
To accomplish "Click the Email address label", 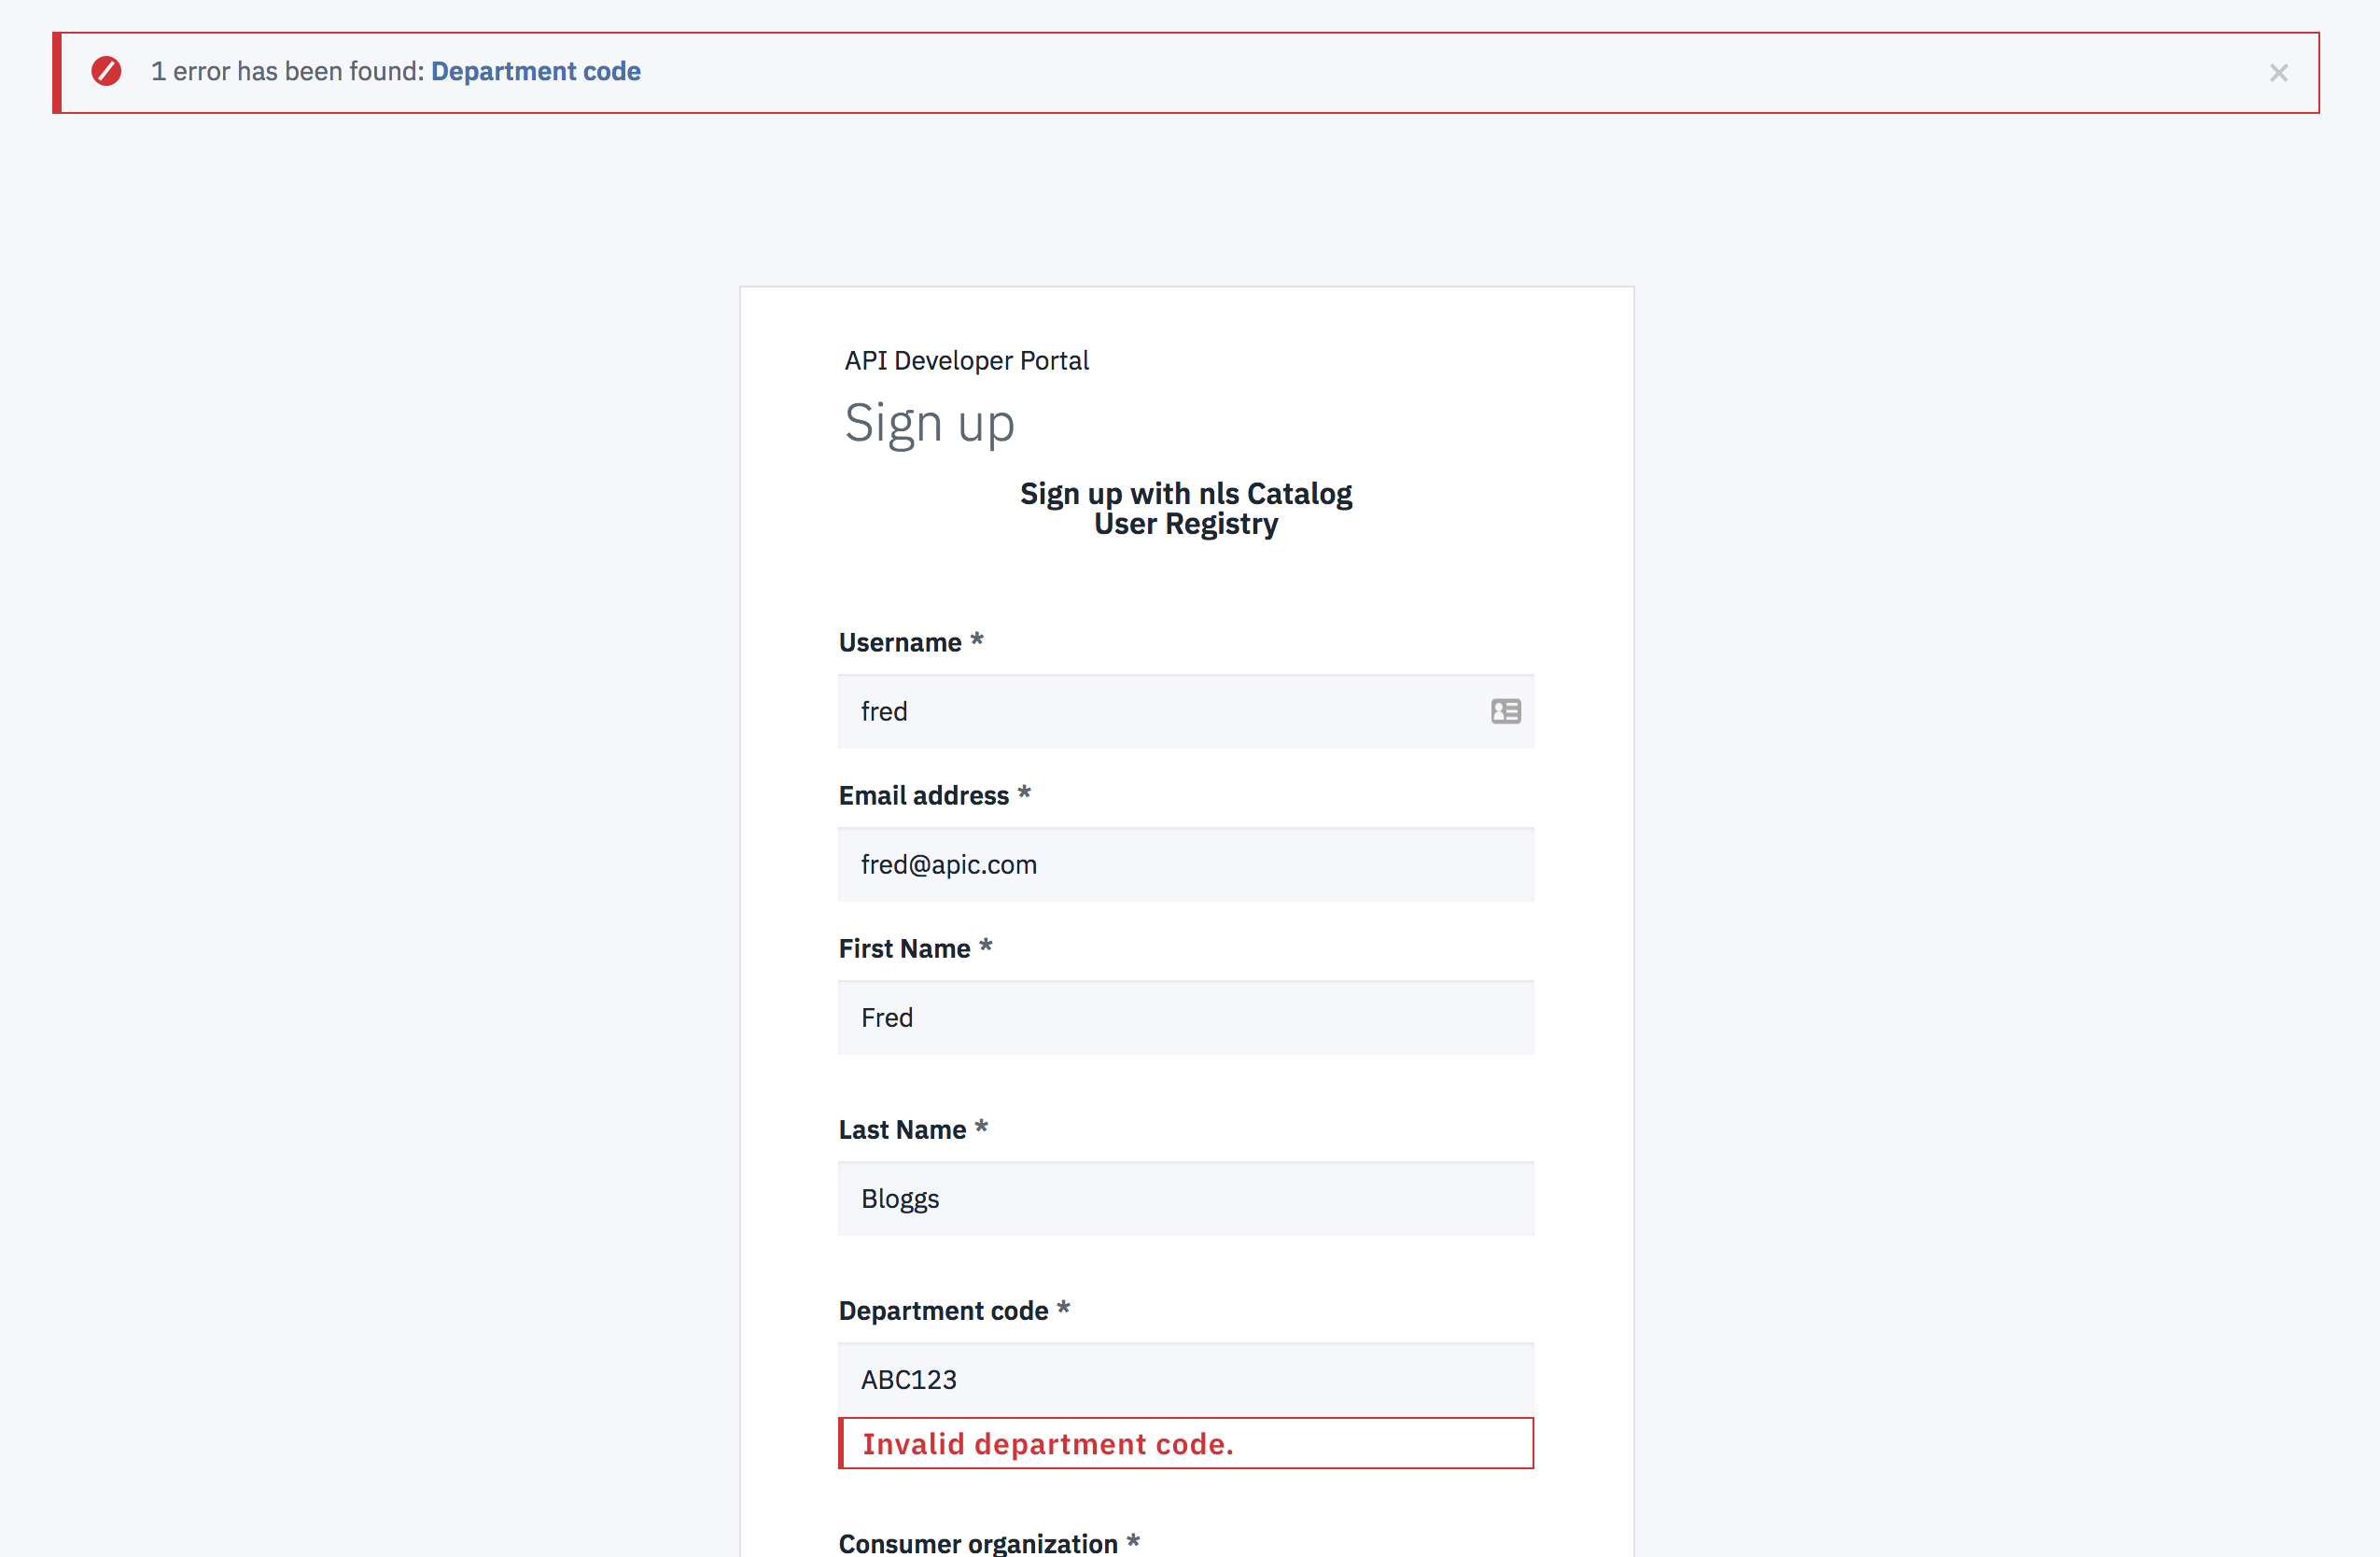I will (x=923, y=795).
